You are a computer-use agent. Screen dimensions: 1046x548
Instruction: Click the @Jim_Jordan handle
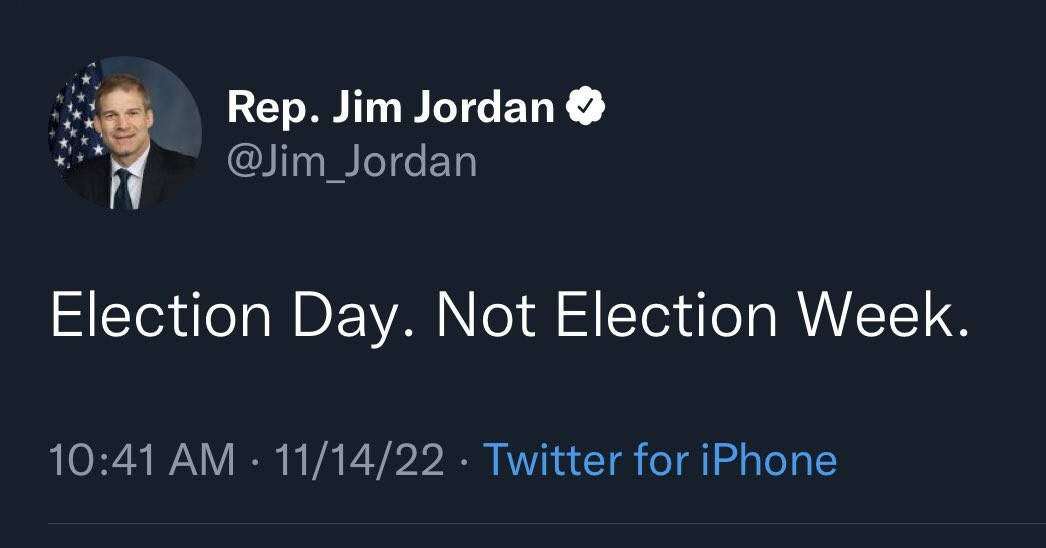click(352, 160)
